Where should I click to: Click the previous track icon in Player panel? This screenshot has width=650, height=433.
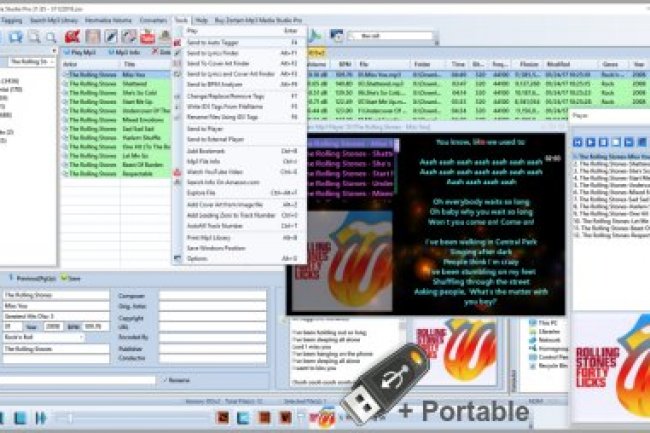click(x=578, y=141)
